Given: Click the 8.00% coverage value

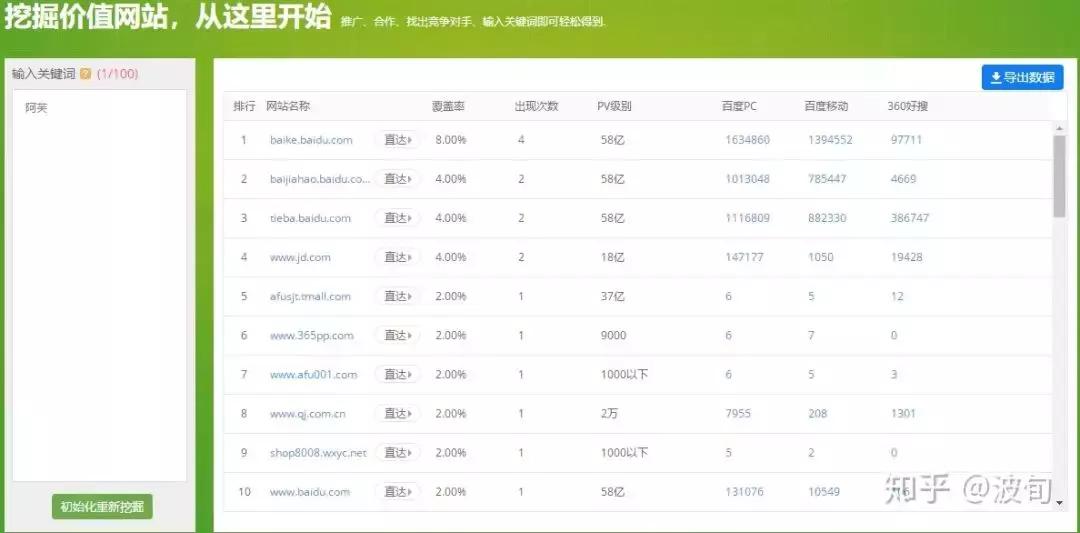Looking at the screenshot, I should [450, 140].
